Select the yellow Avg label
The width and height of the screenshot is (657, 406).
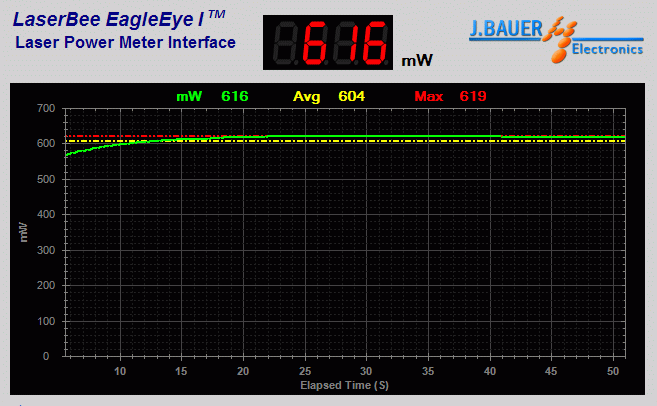pos(306,97)
